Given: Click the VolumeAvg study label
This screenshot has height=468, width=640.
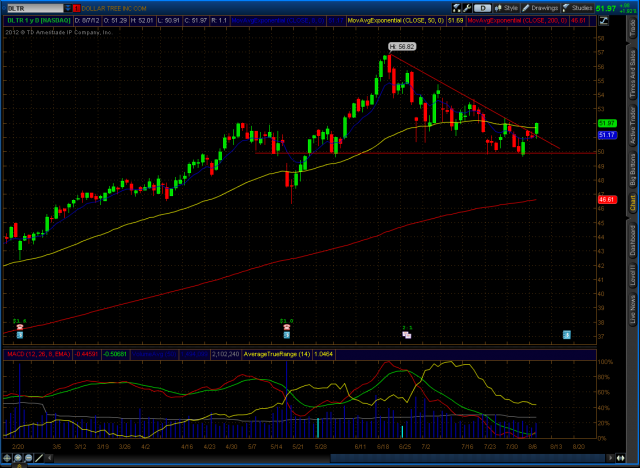Looking at the screenshot, I should point(154,354).
